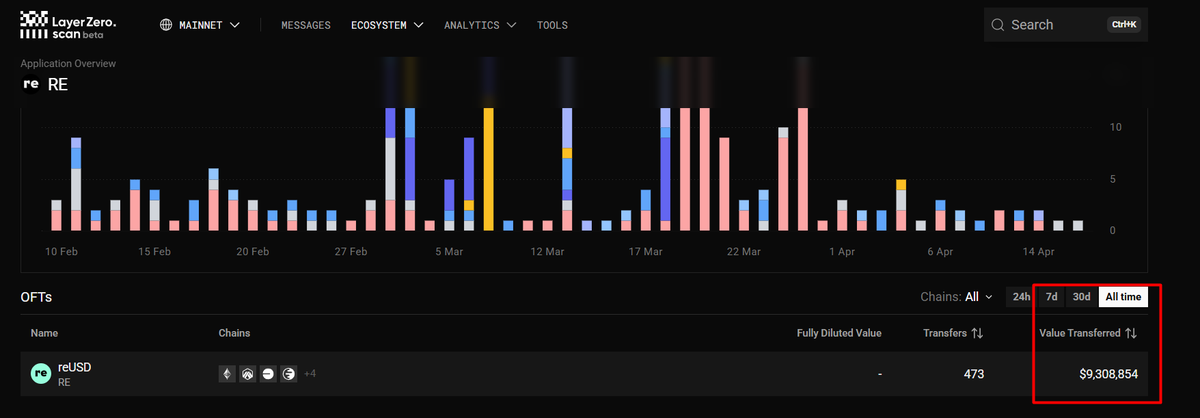The image size is (1200, 418).
Task: Click the Name column header
Action: tap(45, 333)
